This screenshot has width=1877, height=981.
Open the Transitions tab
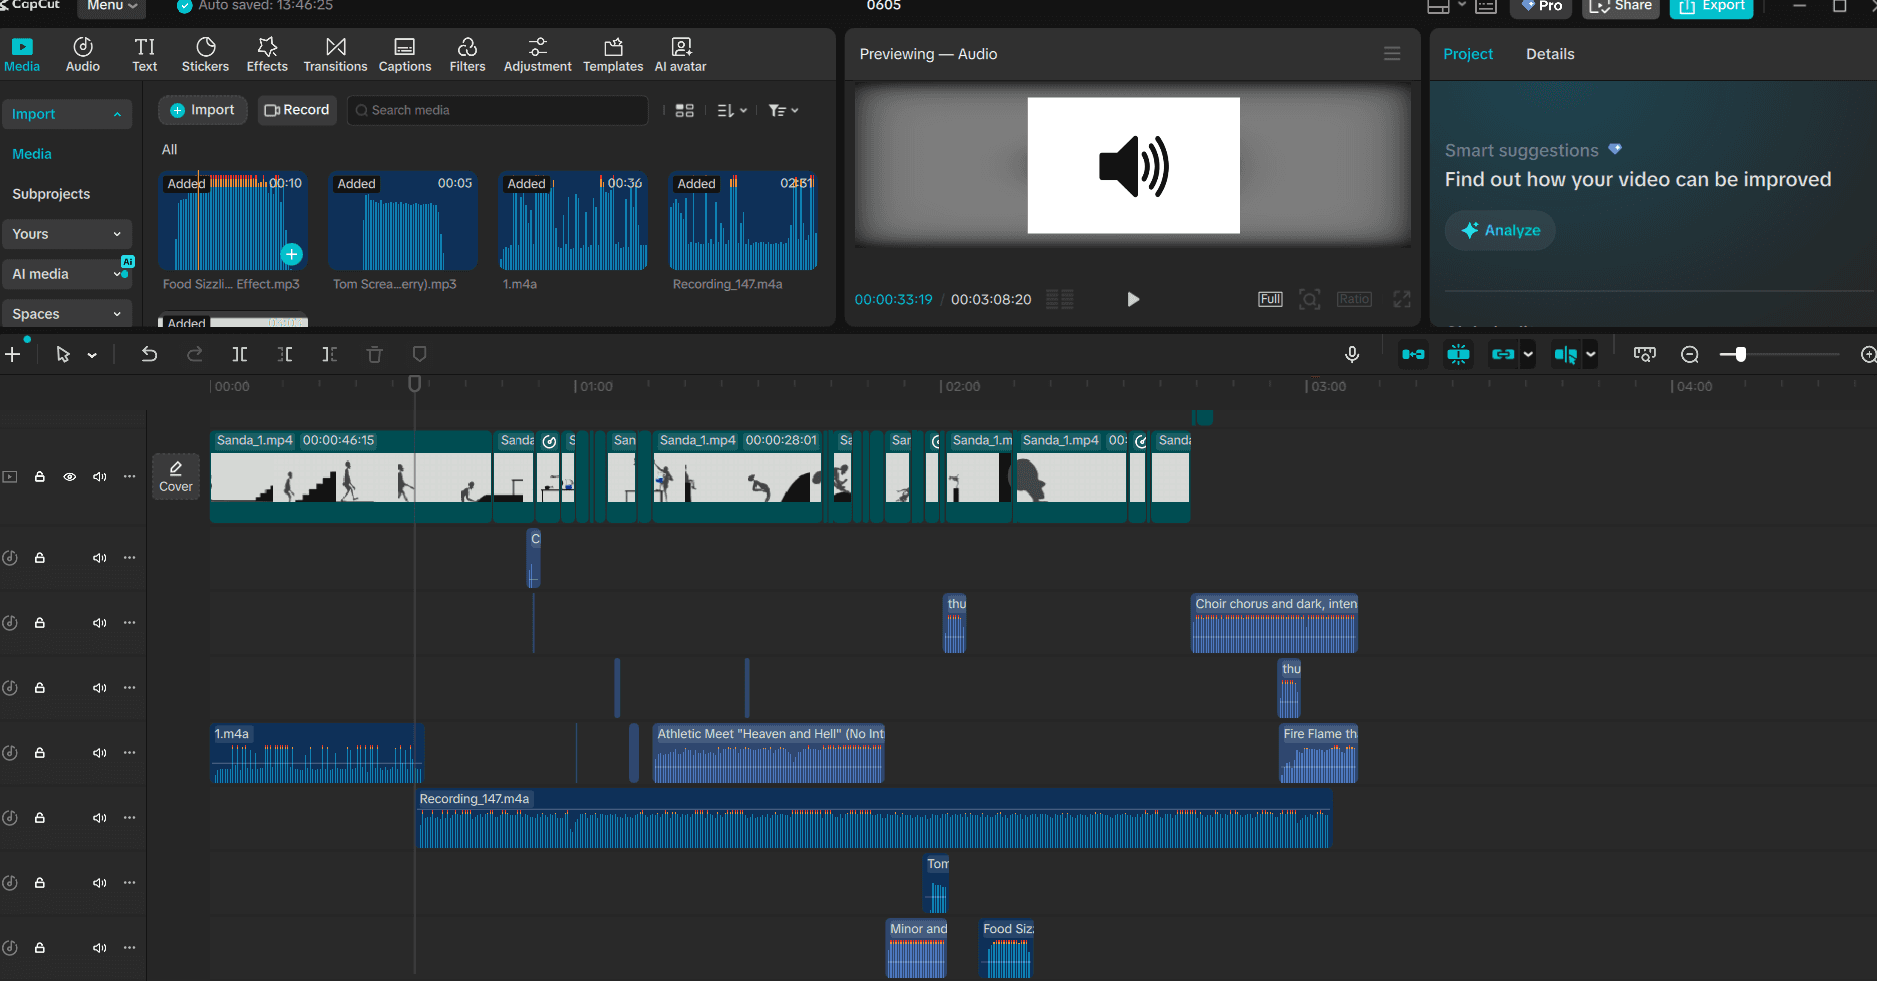click(336, 54)
